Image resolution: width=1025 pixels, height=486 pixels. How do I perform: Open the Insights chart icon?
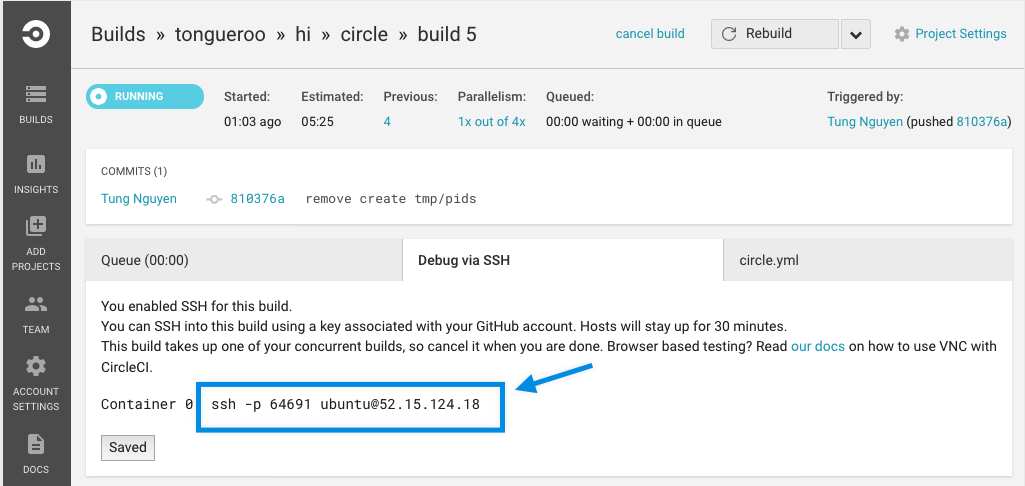point(35,164)
